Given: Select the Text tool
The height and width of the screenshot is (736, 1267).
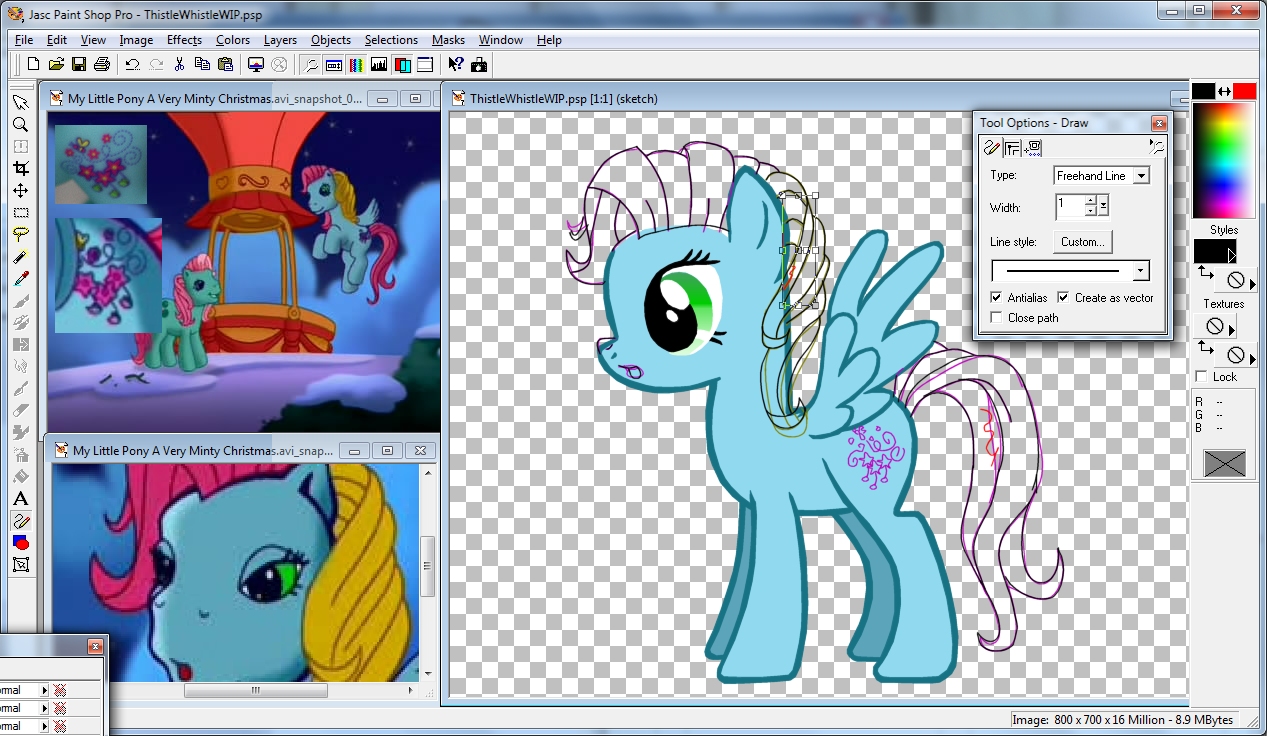Looking at the screenshot, I should tap(20, 498).
